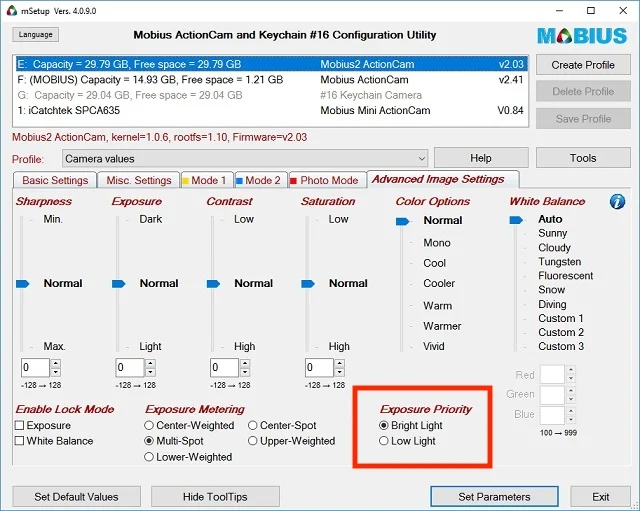Screen dimensions: 640x511
Task: Choose the Cloudy white balance option
Action: tap(554, 248)
